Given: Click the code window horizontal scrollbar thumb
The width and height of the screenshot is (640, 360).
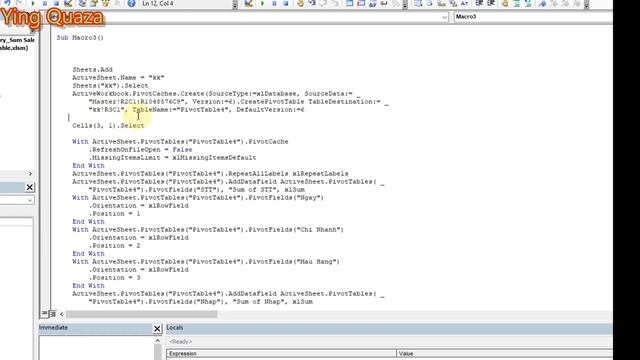Looking at the screenshot, I should pyautogui.click(x=142, y=314).
